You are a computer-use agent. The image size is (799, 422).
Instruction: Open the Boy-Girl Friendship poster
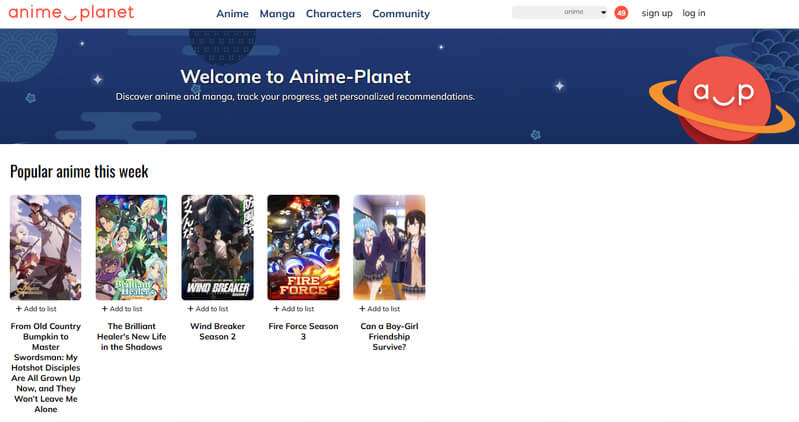[389, 247]
